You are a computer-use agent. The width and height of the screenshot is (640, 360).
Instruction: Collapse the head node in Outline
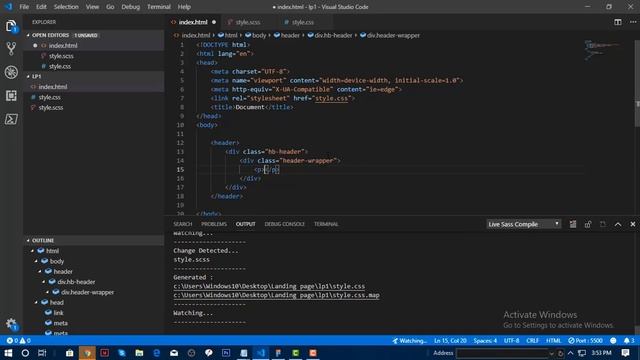pos(36,302)
